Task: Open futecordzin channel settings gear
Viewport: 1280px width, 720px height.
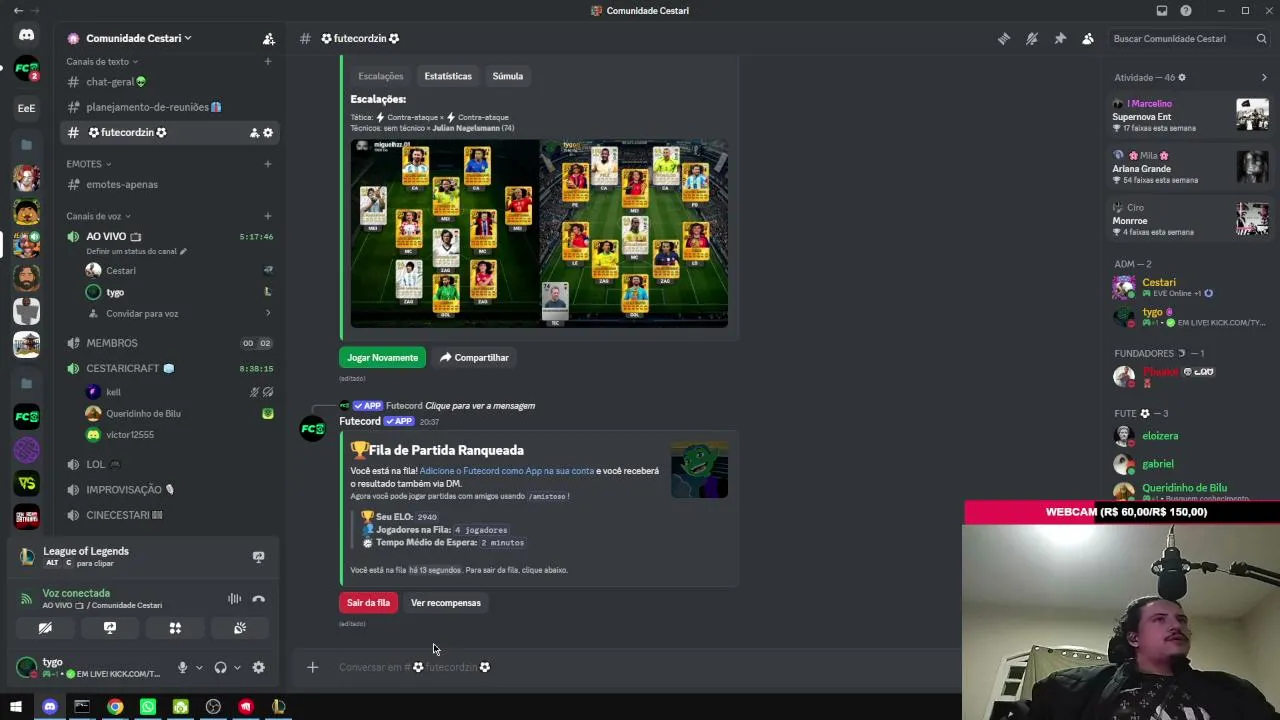Action: (x=268, y=133)
